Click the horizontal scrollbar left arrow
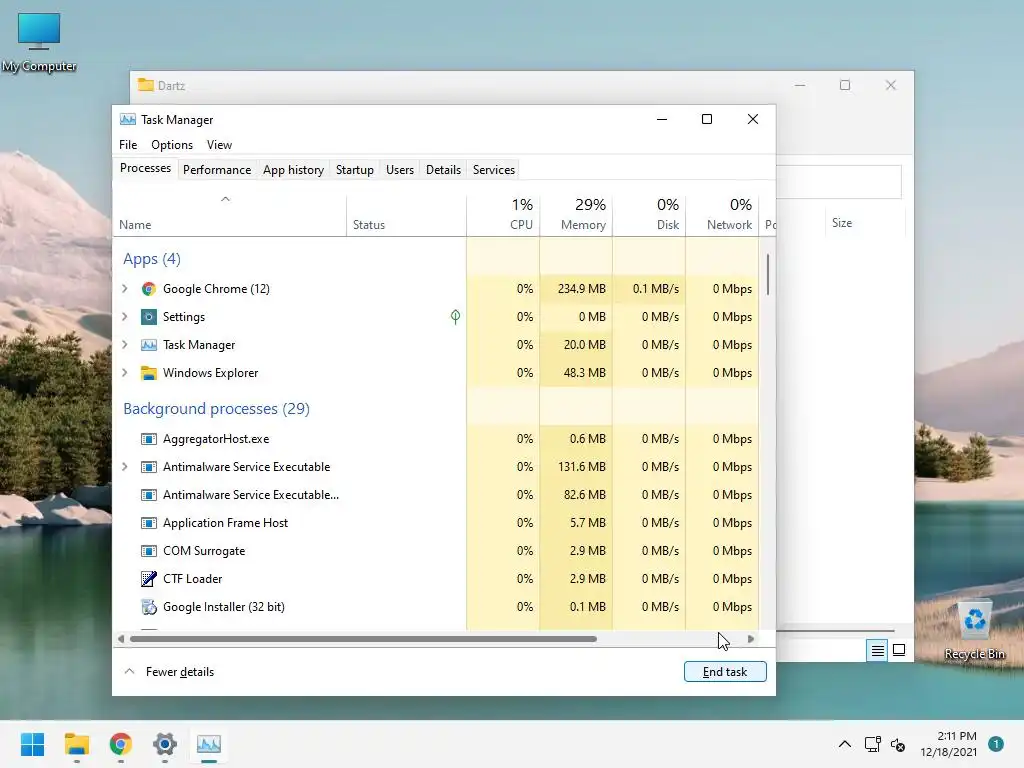The image size is (1024, 768). [121, 639]
